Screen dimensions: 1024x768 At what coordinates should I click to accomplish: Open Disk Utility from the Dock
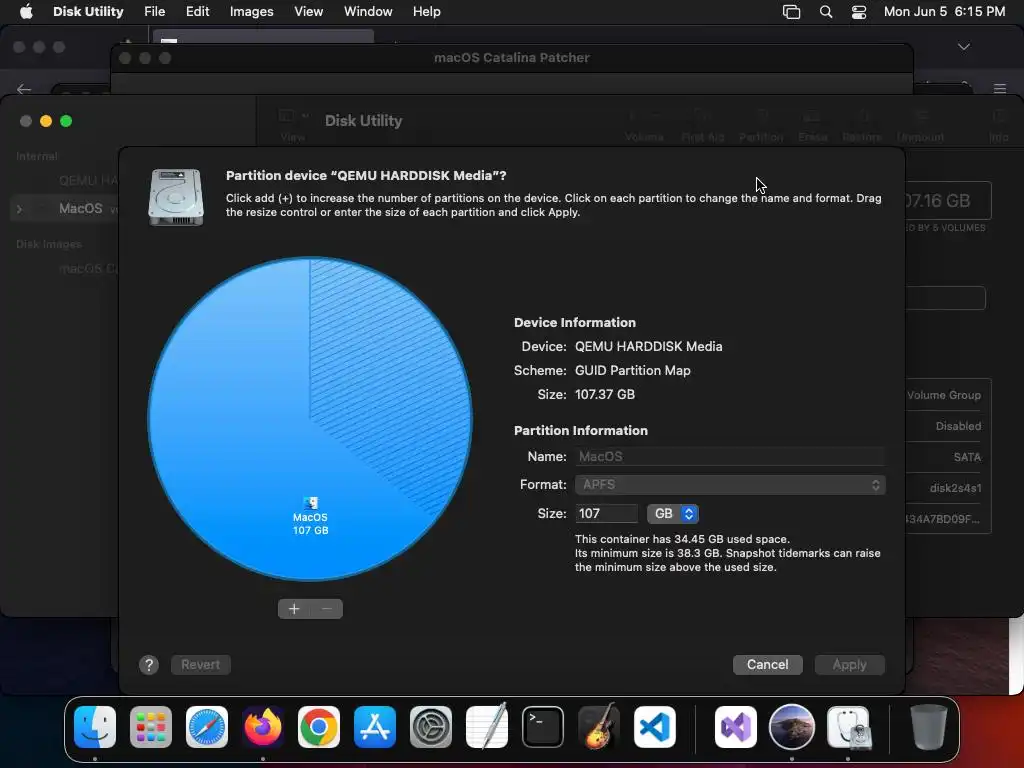click(849, 727)
